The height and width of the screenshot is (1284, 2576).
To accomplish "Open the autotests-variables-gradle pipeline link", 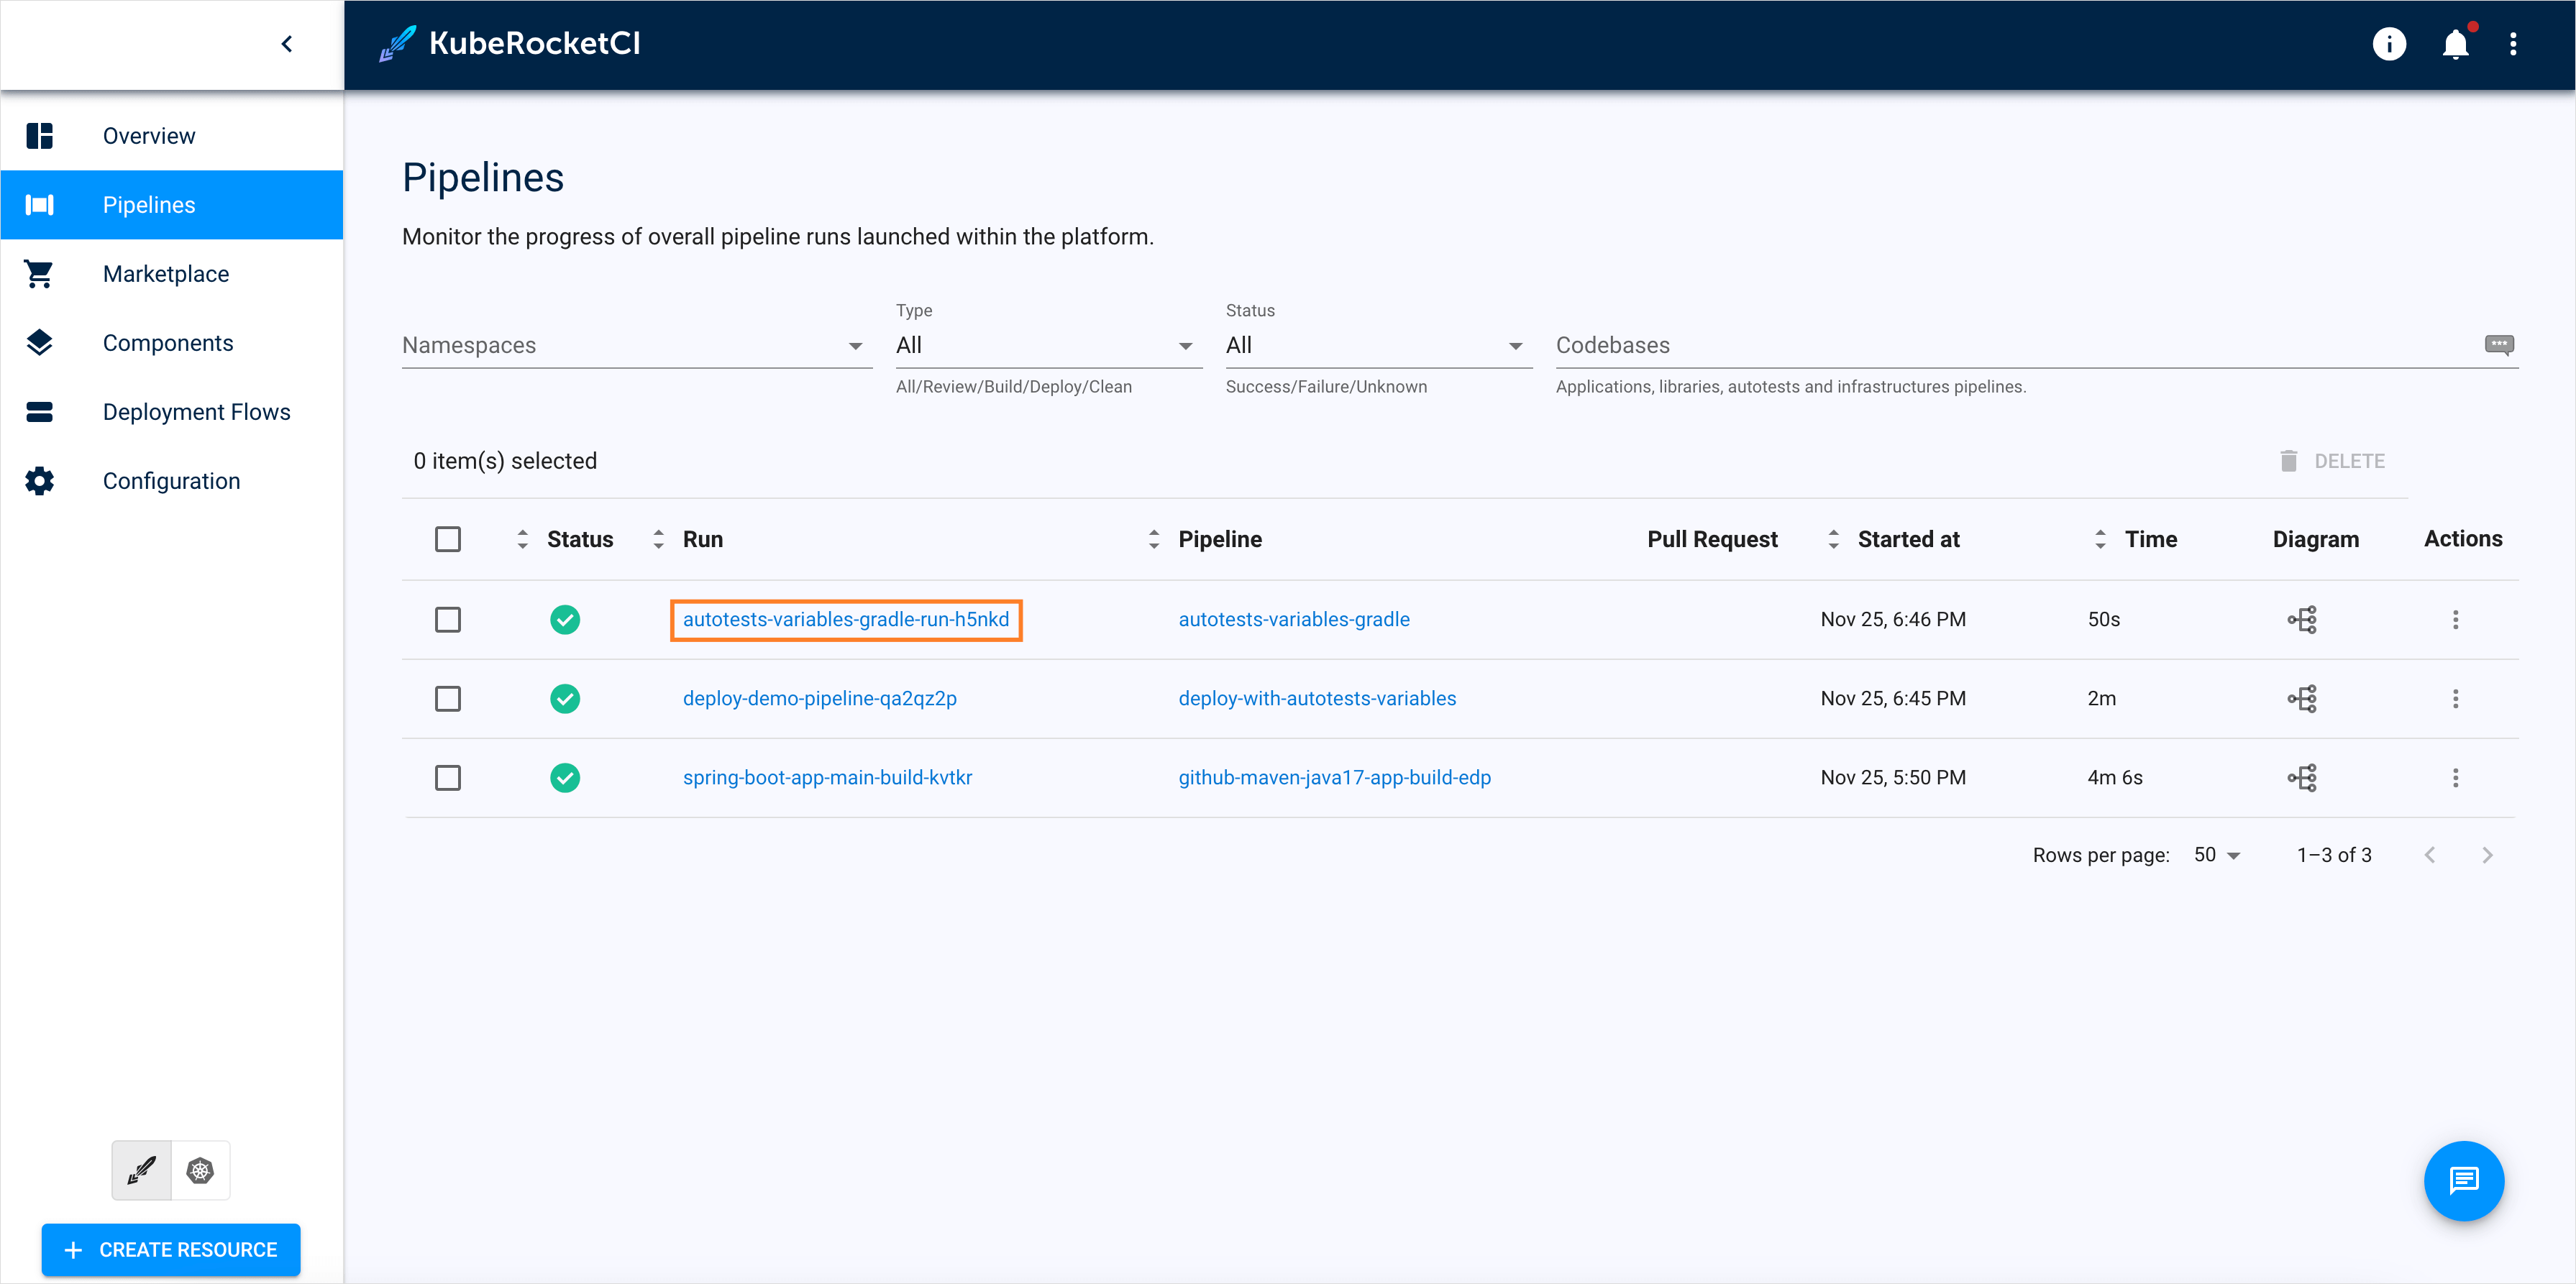I will 1294,619.
